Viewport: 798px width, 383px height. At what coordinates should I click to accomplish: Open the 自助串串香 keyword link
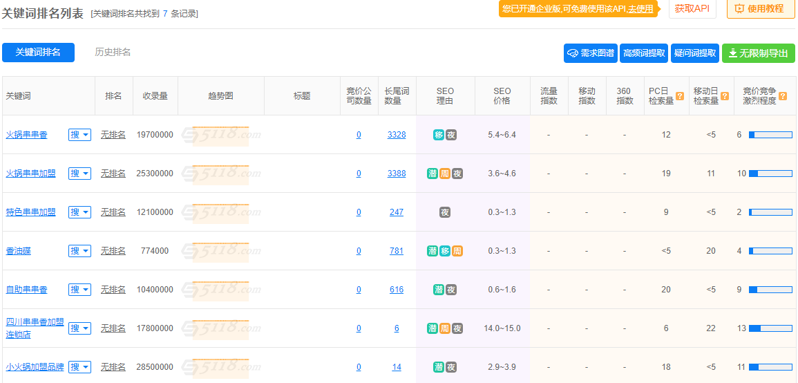(26, 289)
